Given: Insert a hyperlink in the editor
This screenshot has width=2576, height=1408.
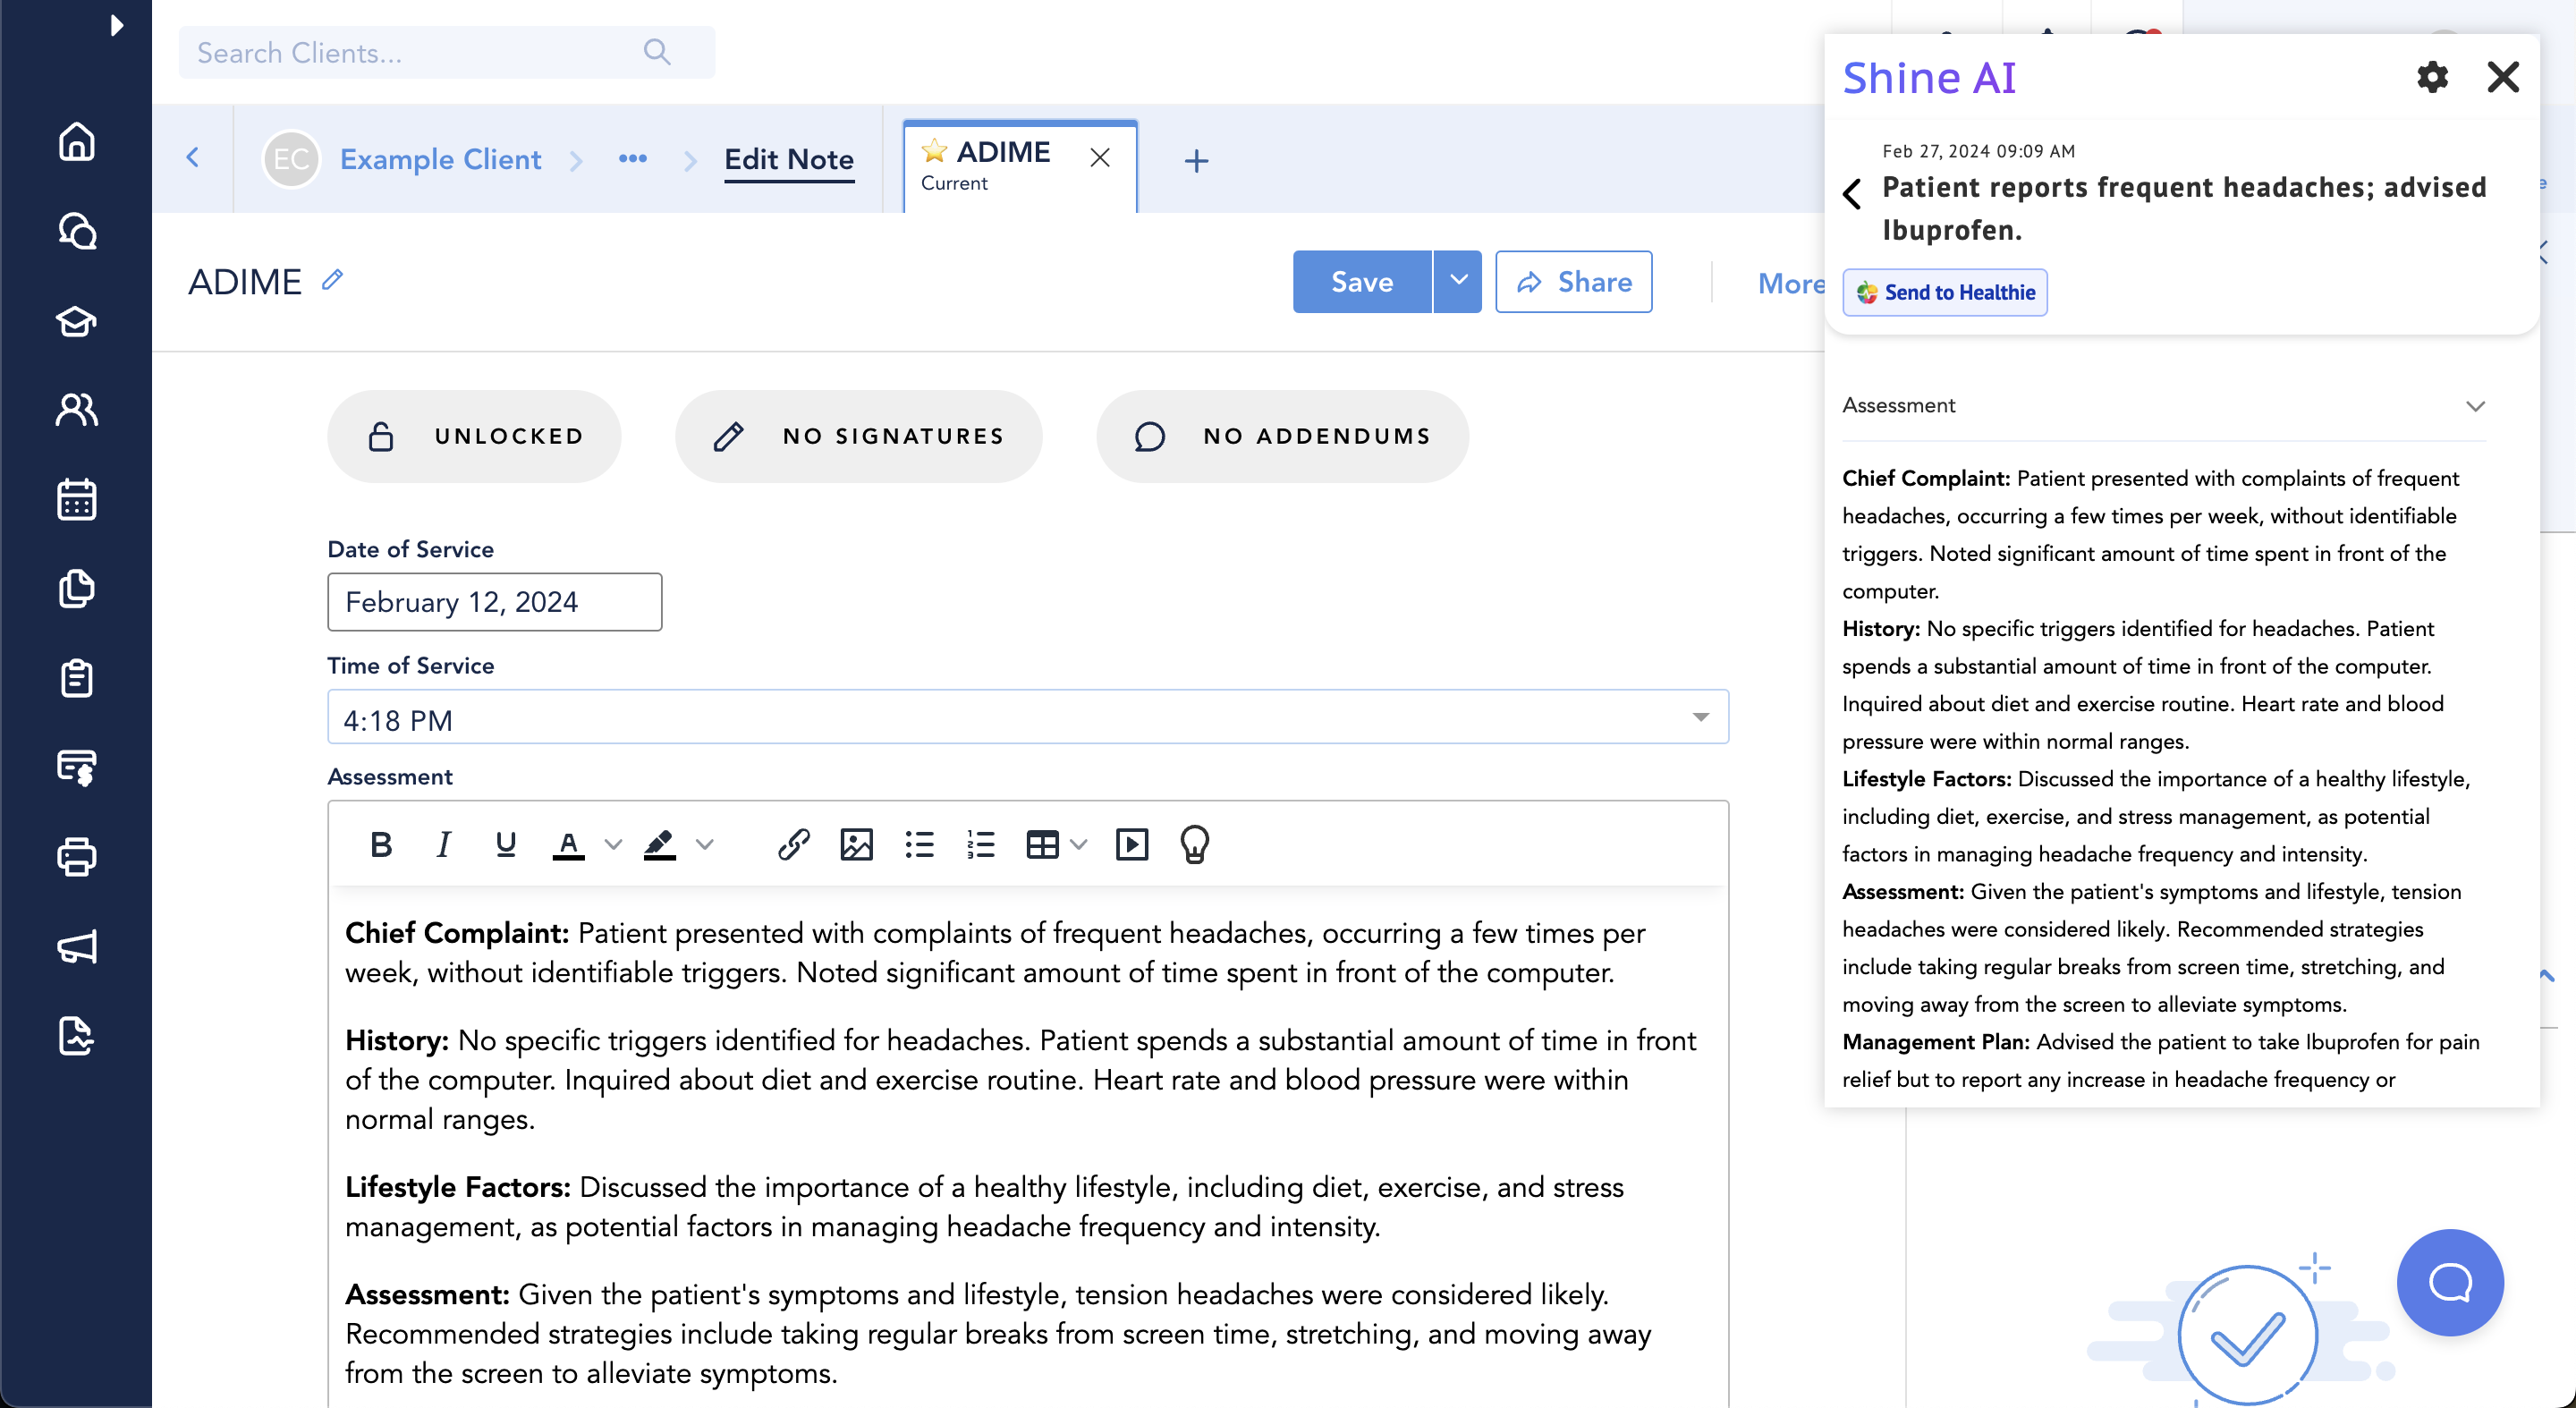Looking at the screenshot, I should click(793, 845).
